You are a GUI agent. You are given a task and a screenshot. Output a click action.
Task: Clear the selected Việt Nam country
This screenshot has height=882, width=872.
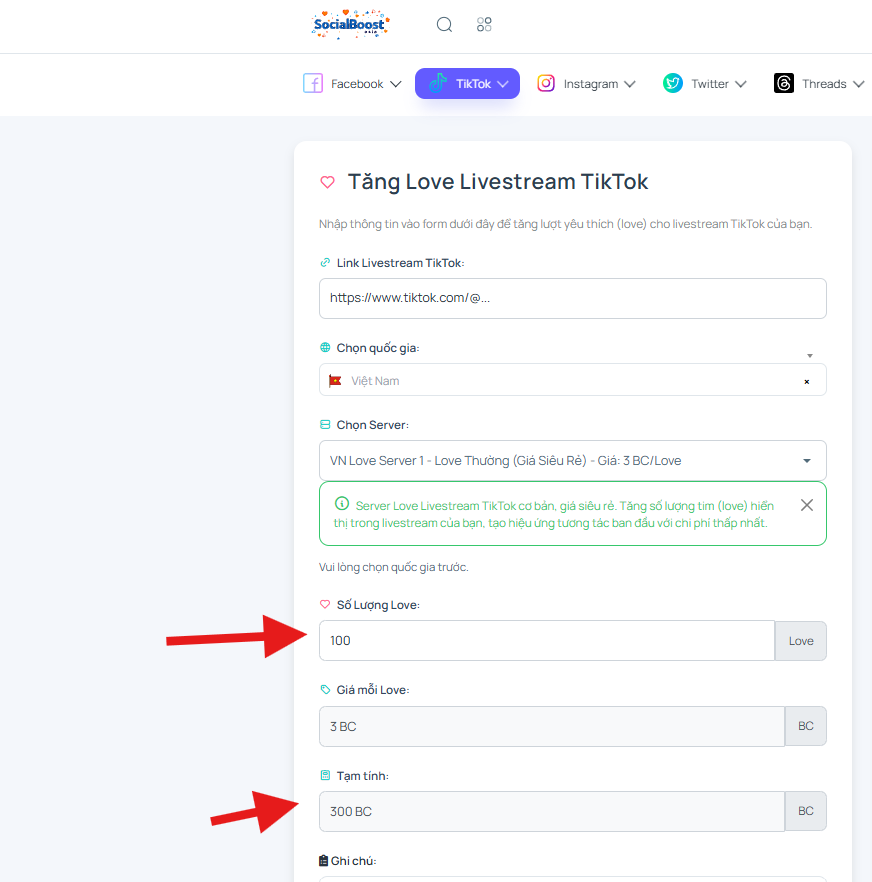[807, 382]
